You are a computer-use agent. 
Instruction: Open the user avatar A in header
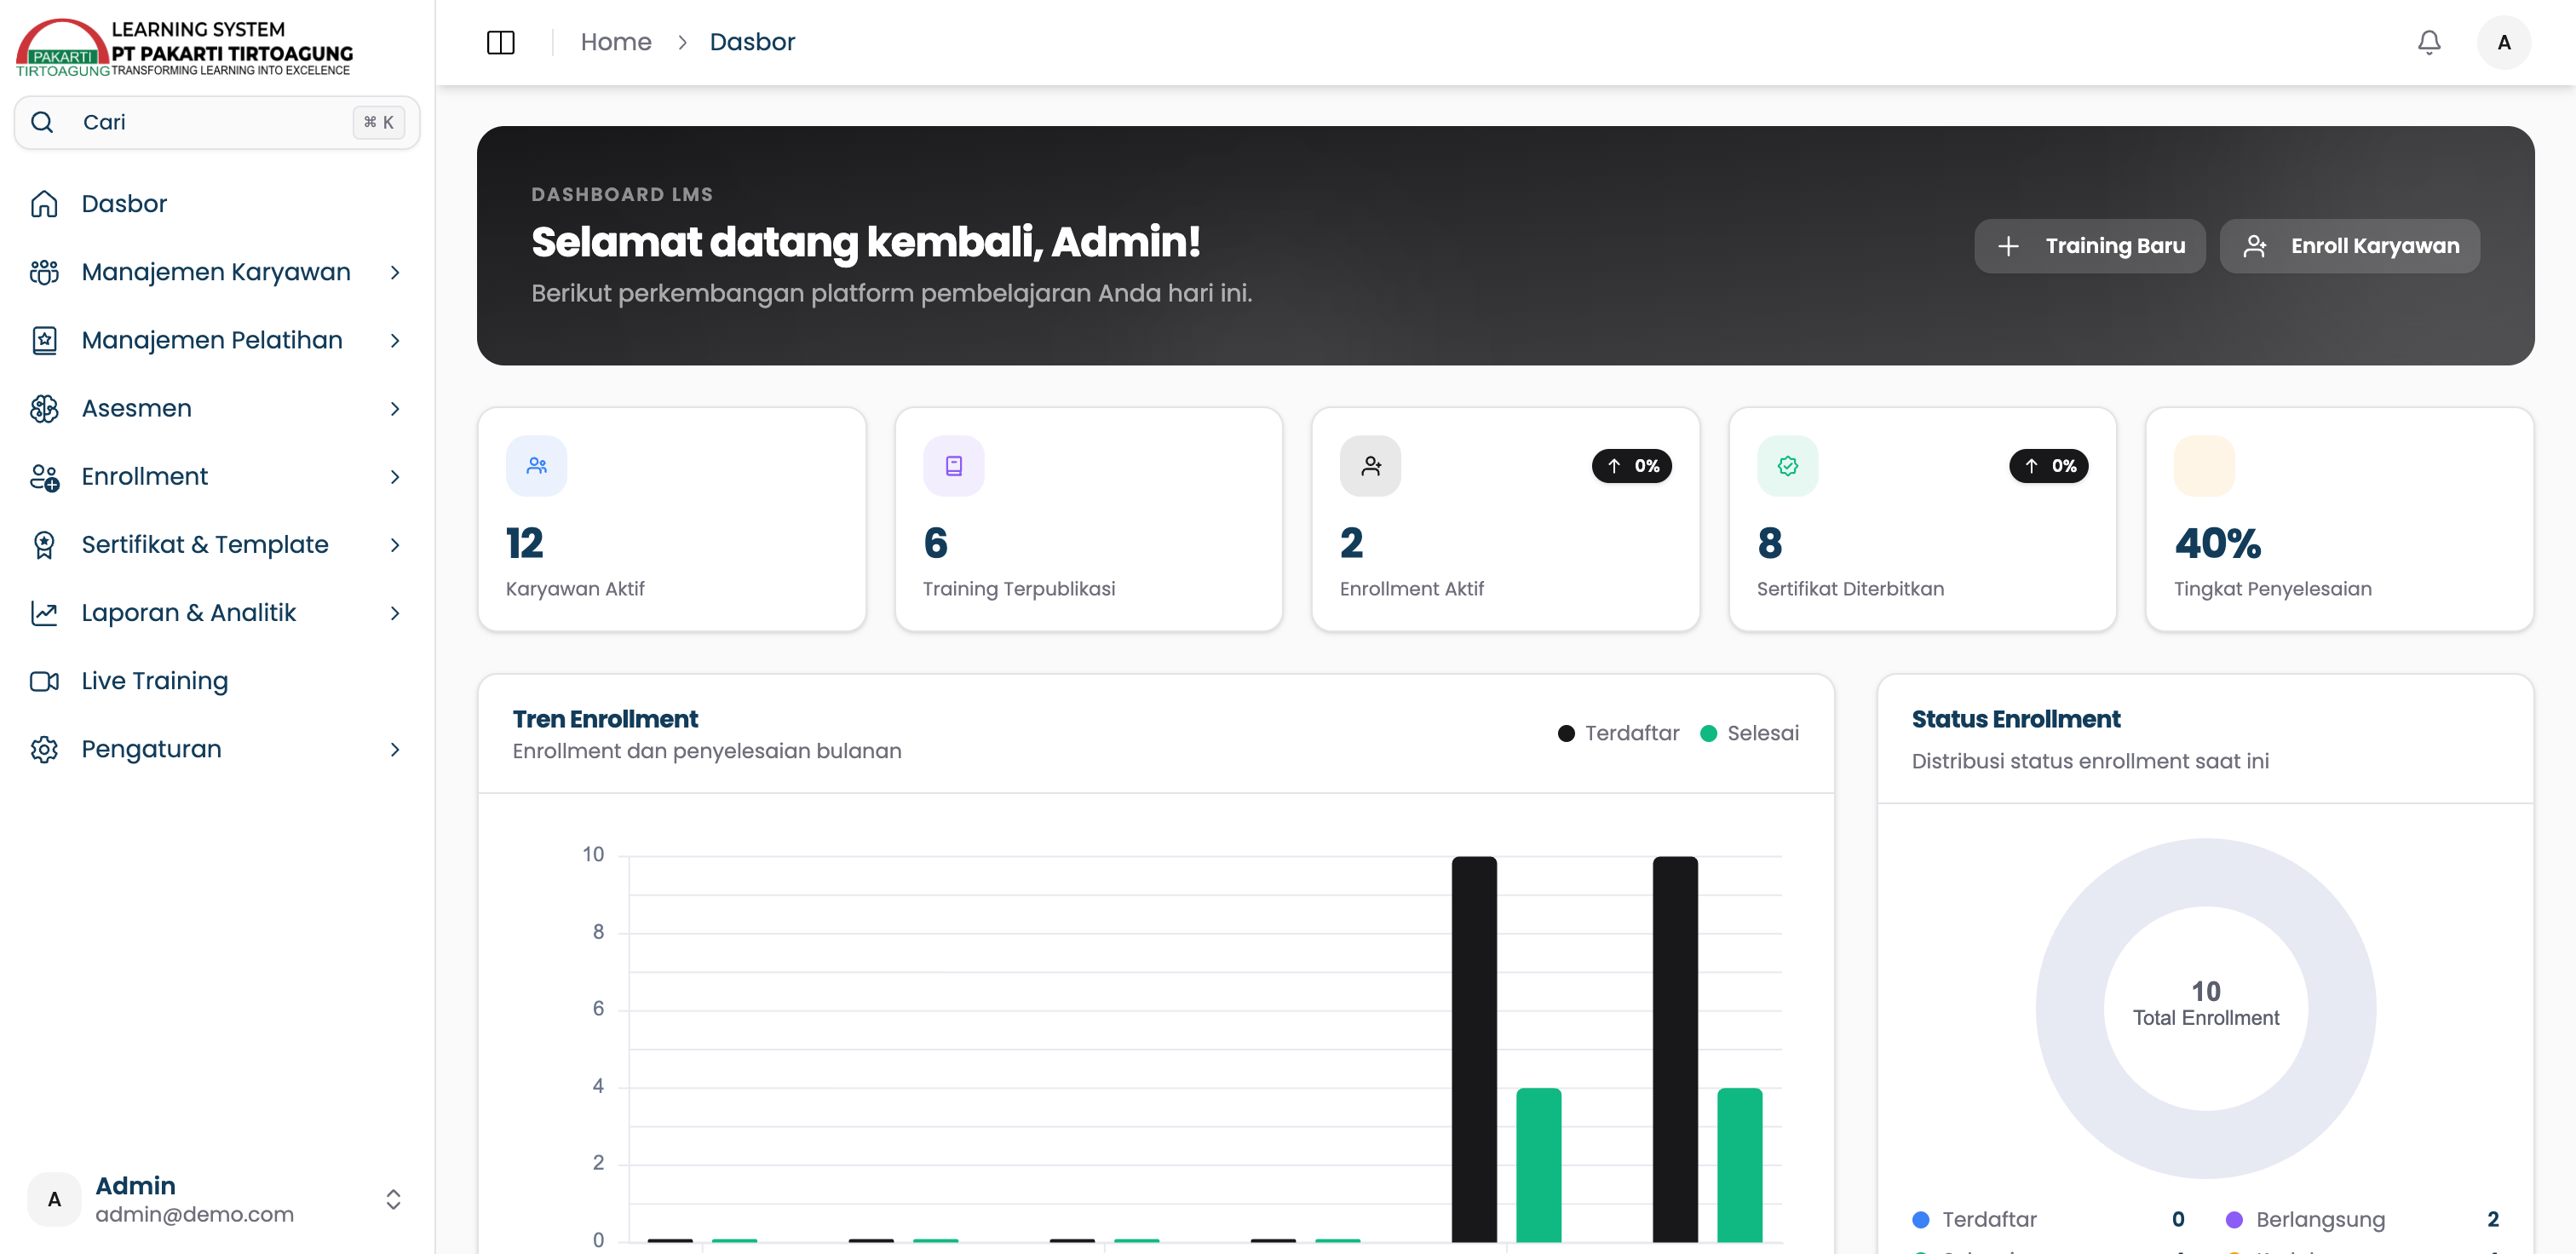coord(2504,42)
